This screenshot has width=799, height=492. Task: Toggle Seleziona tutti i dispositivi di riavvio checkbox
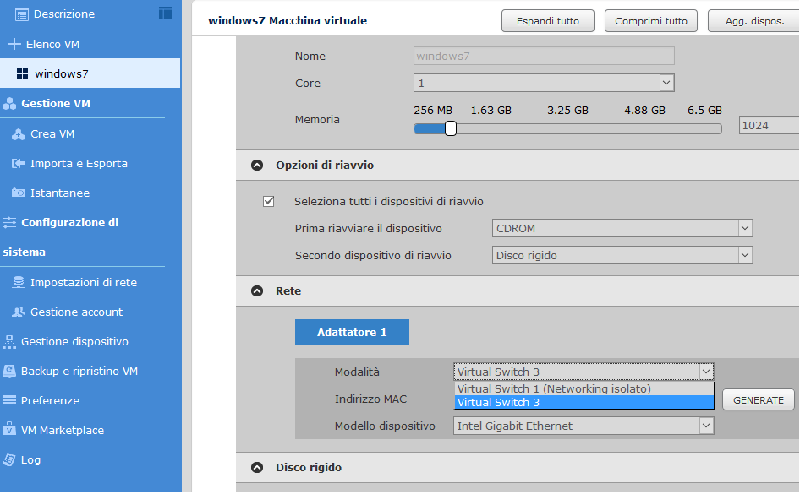coord(268,201)
